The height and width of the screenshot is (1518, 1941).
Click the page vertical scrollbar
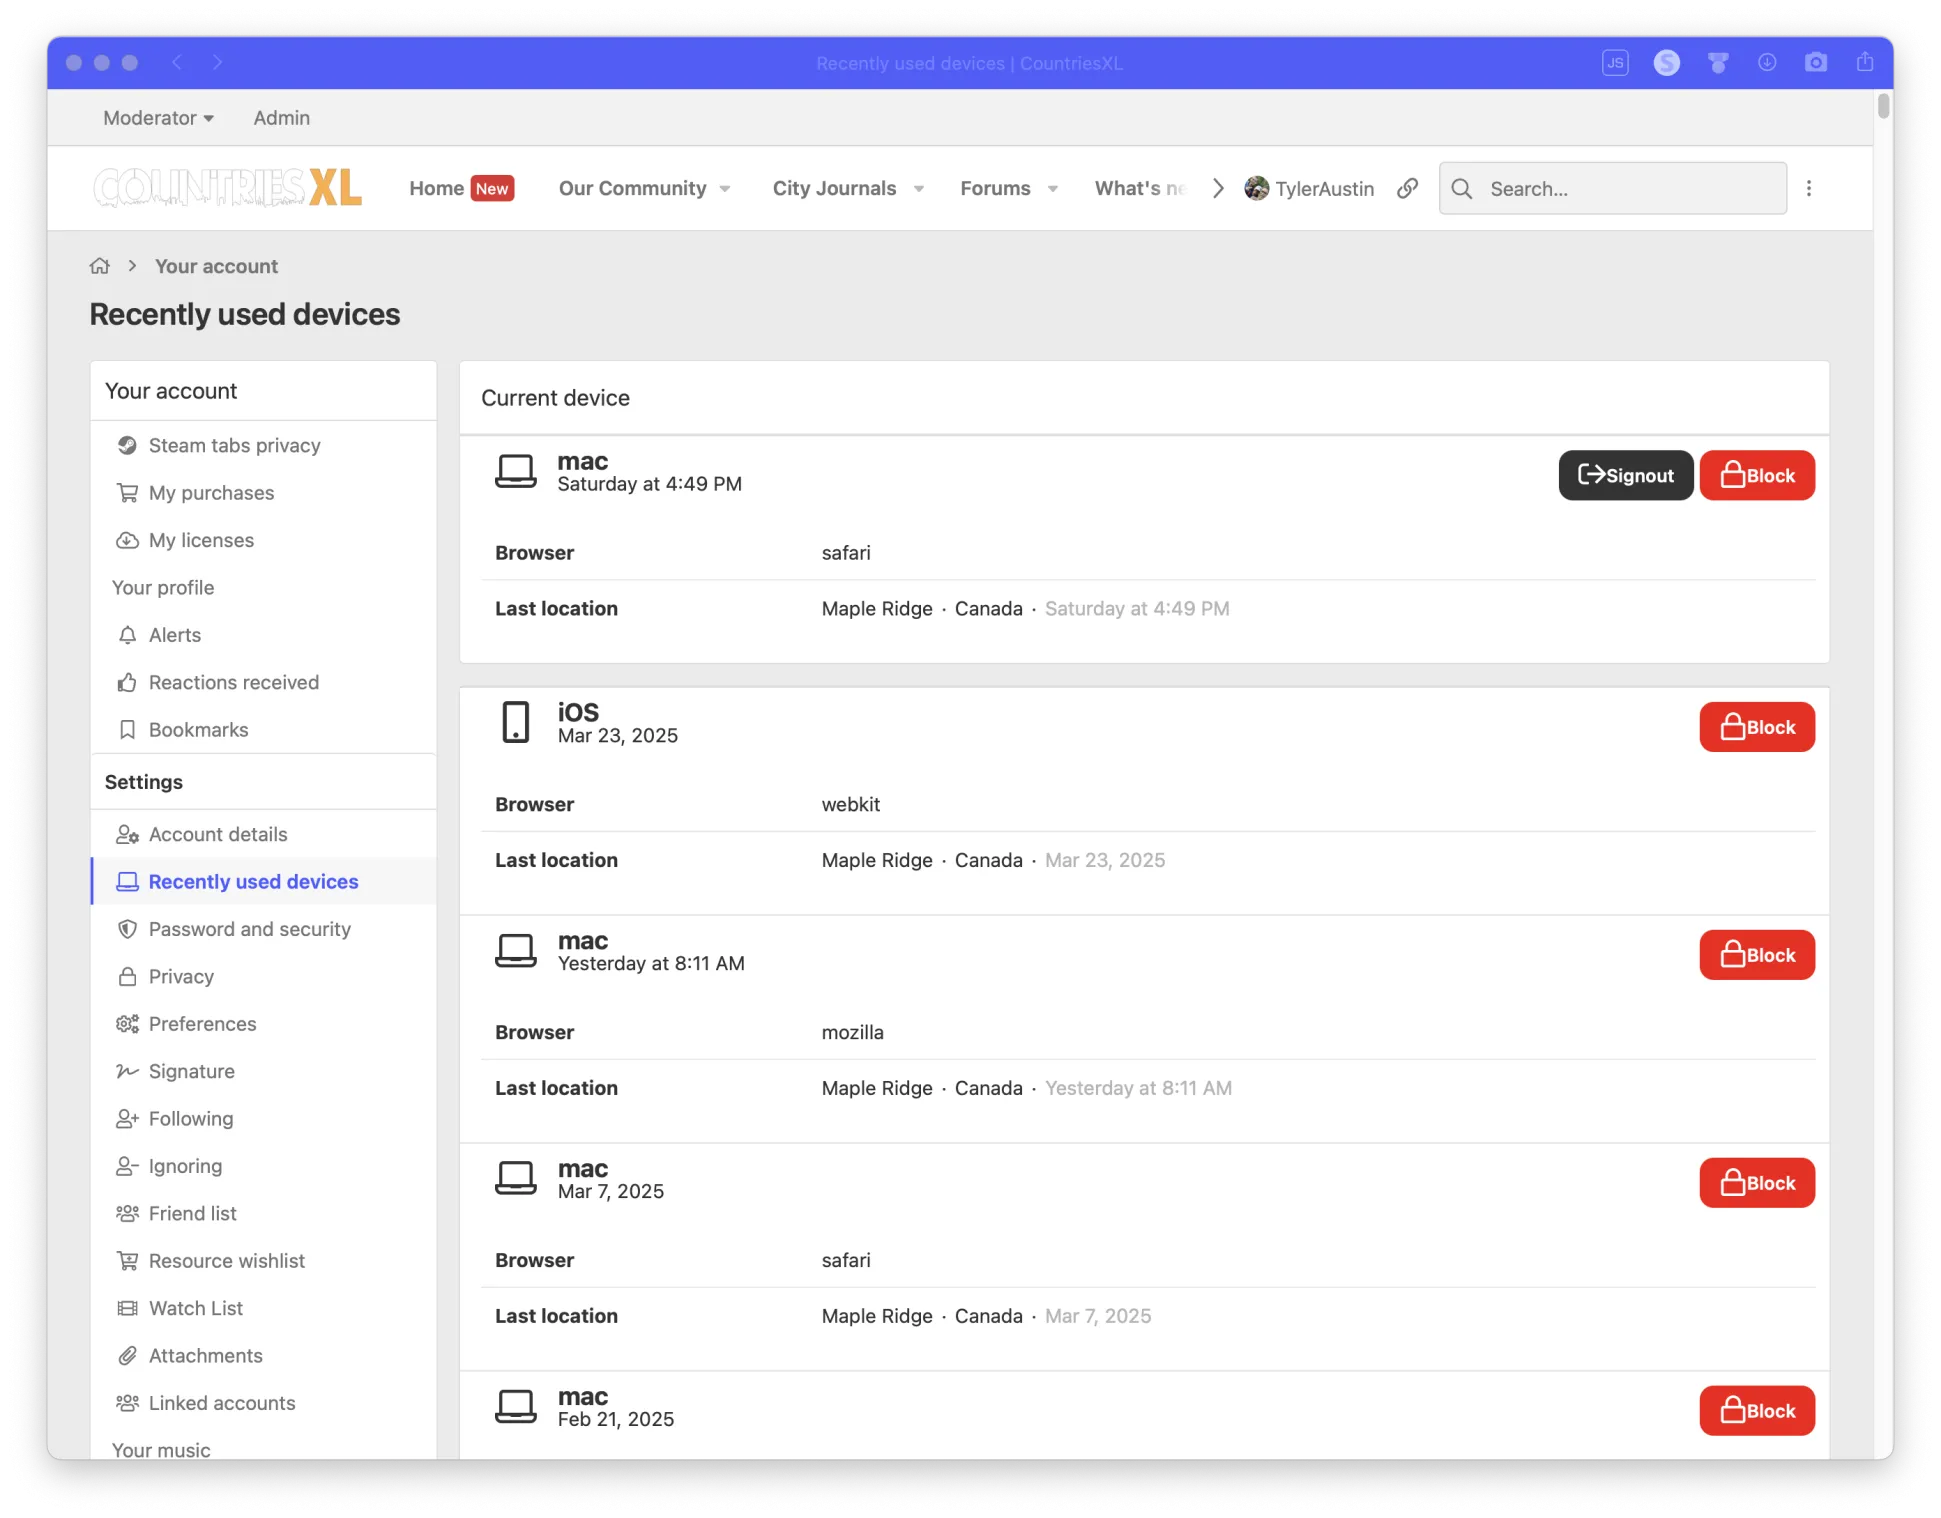pos(1883,105)
